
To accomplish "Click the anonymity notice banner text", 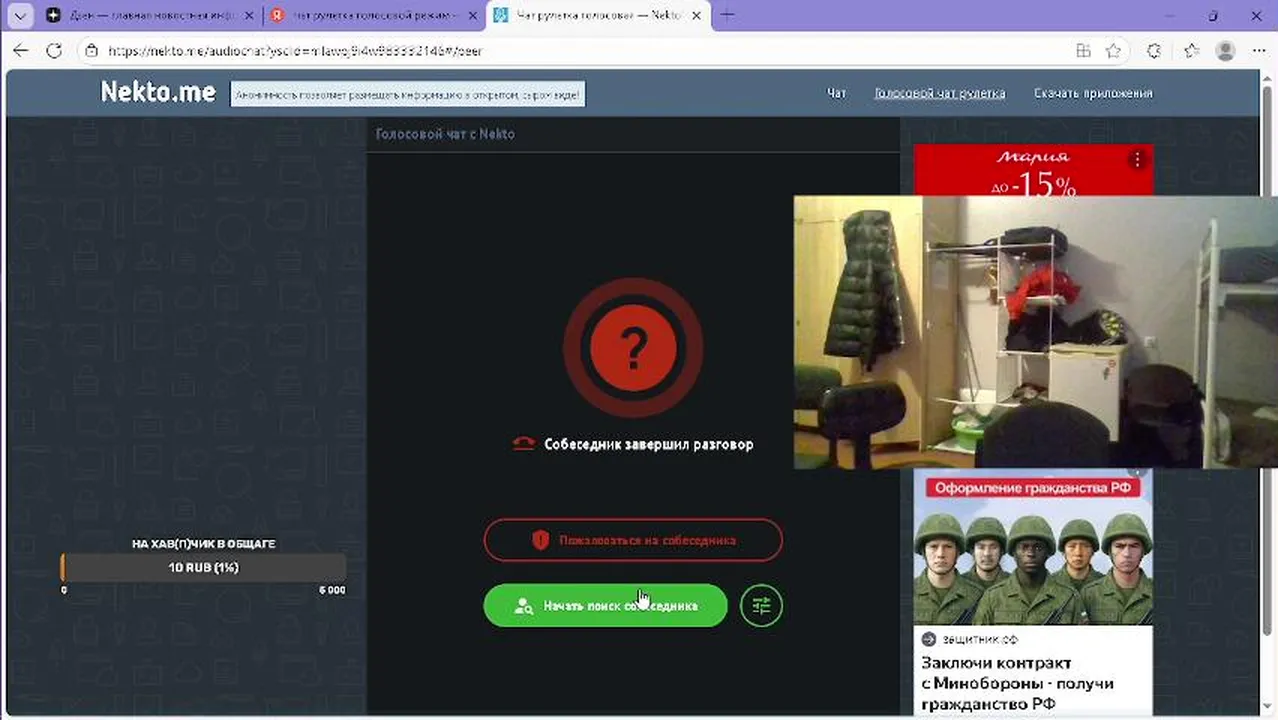I will [x=407, y=94].
